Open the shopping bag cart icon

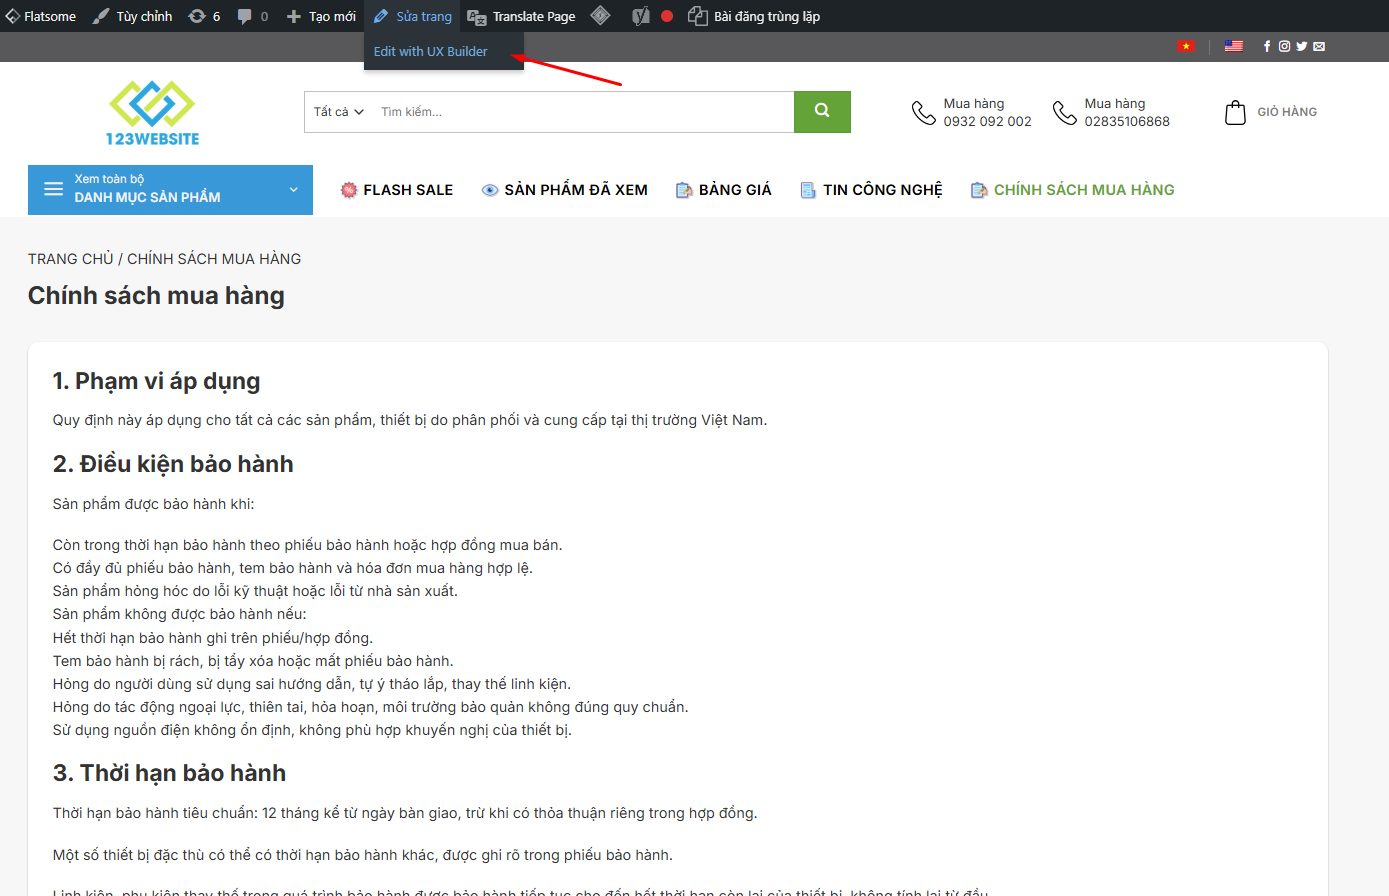point(1235,112)
